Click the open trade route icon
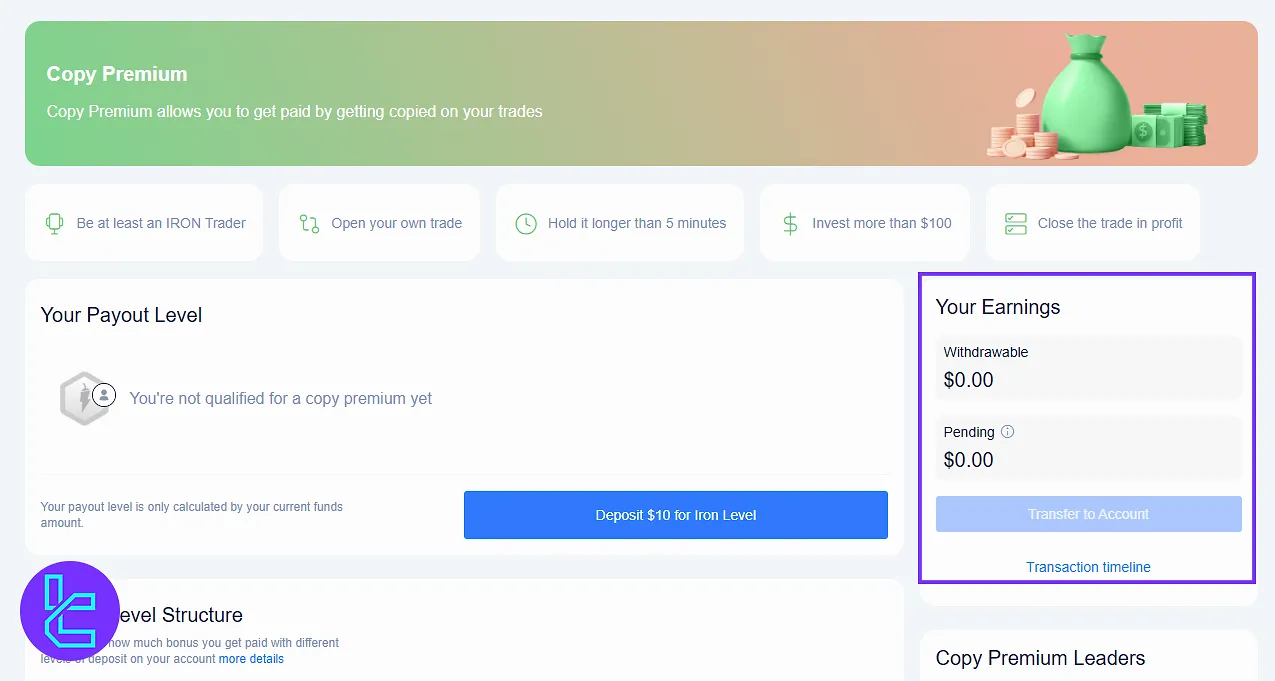Image resolution: width=1275 pixels, height=681 pixels. point(309,223)
